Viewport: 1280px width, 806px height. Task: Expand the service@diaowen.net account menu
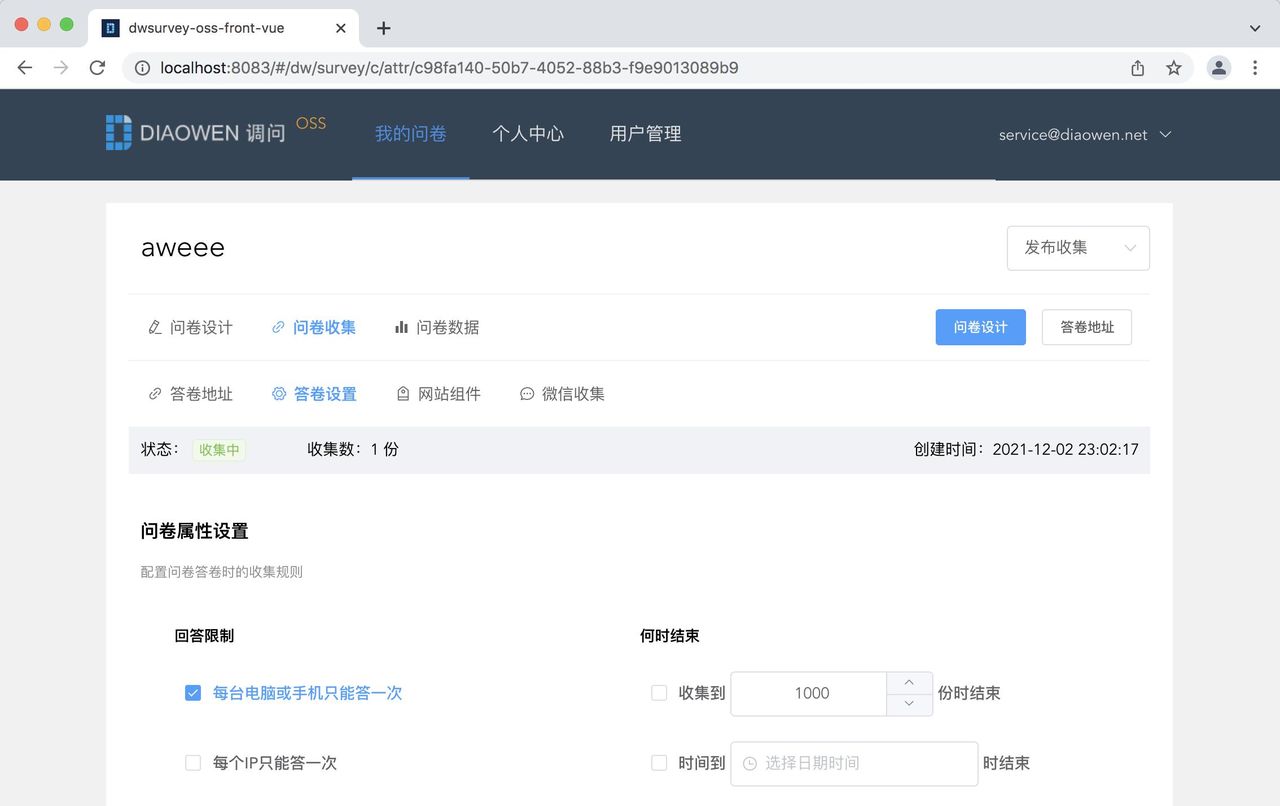point(1085,134)
